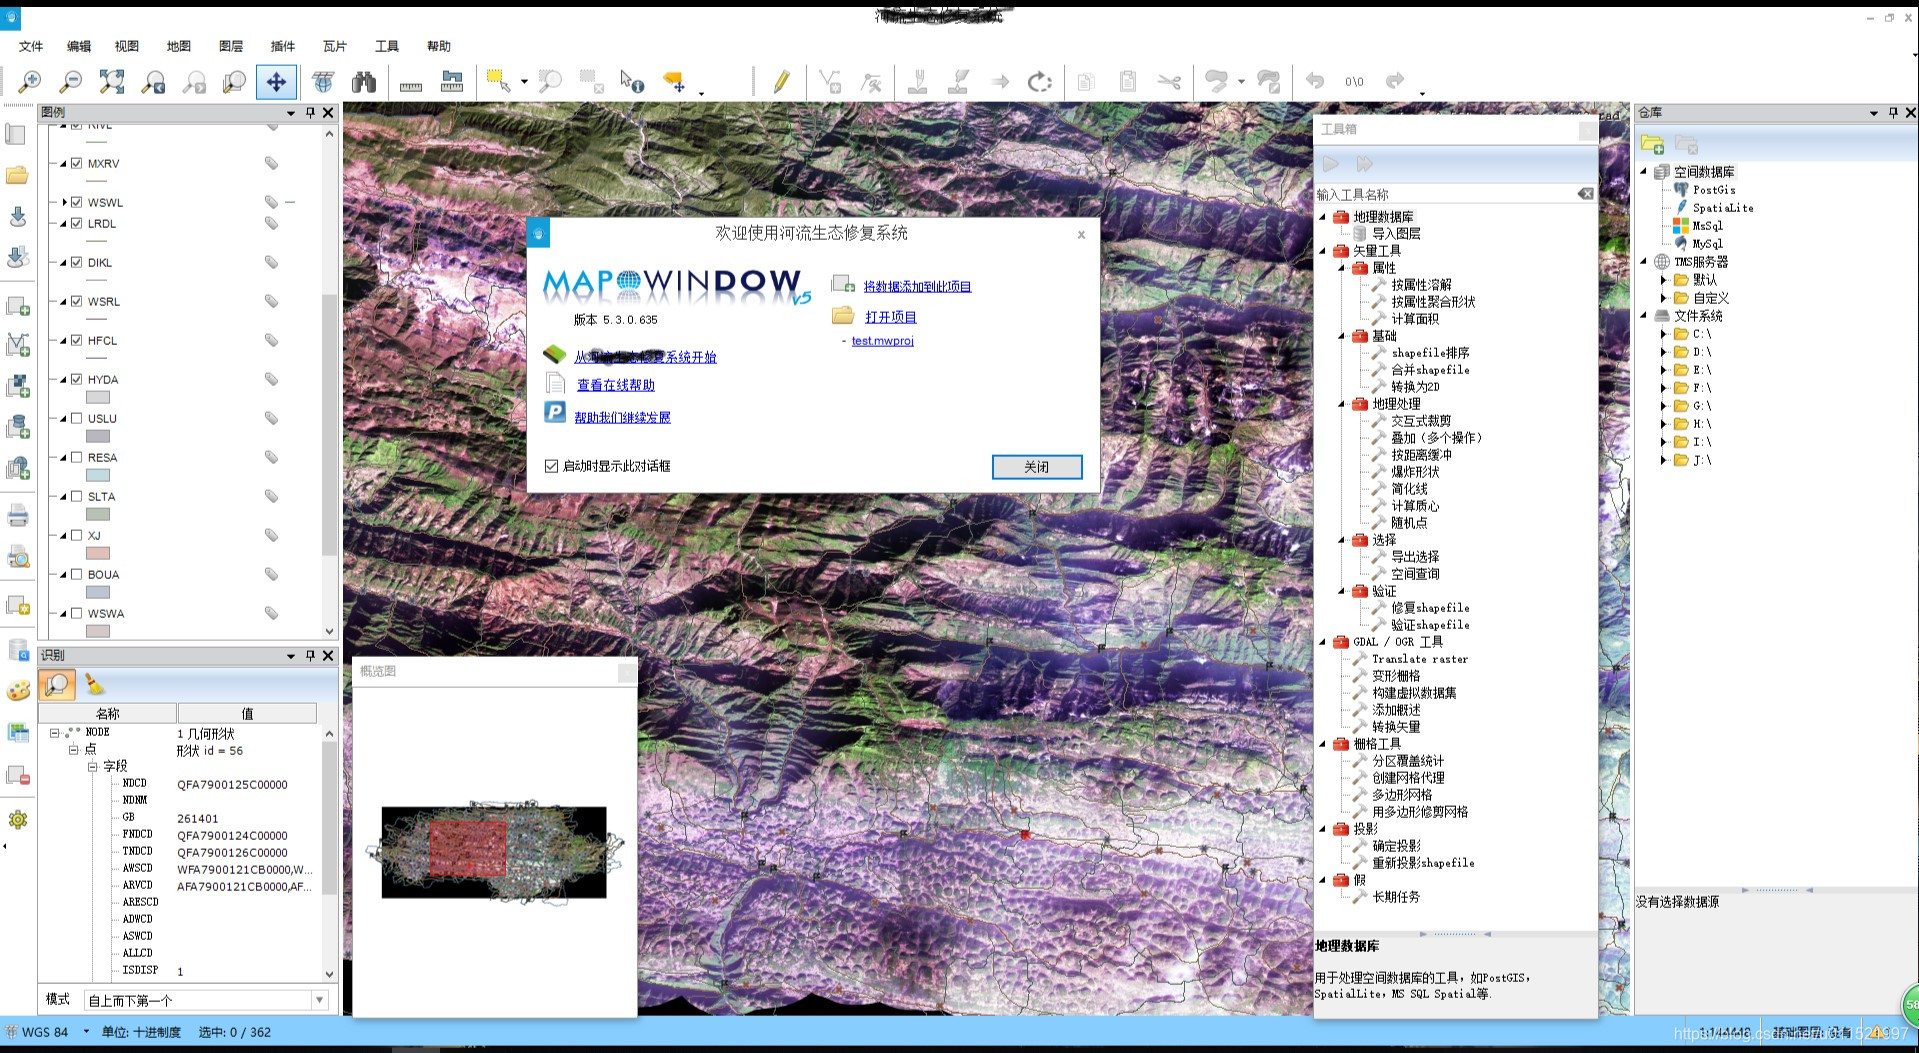Click the settings gear in the left sidebar
Image resolution: width=1919 pixels, height=1053 pixels.
coord(18,819)
